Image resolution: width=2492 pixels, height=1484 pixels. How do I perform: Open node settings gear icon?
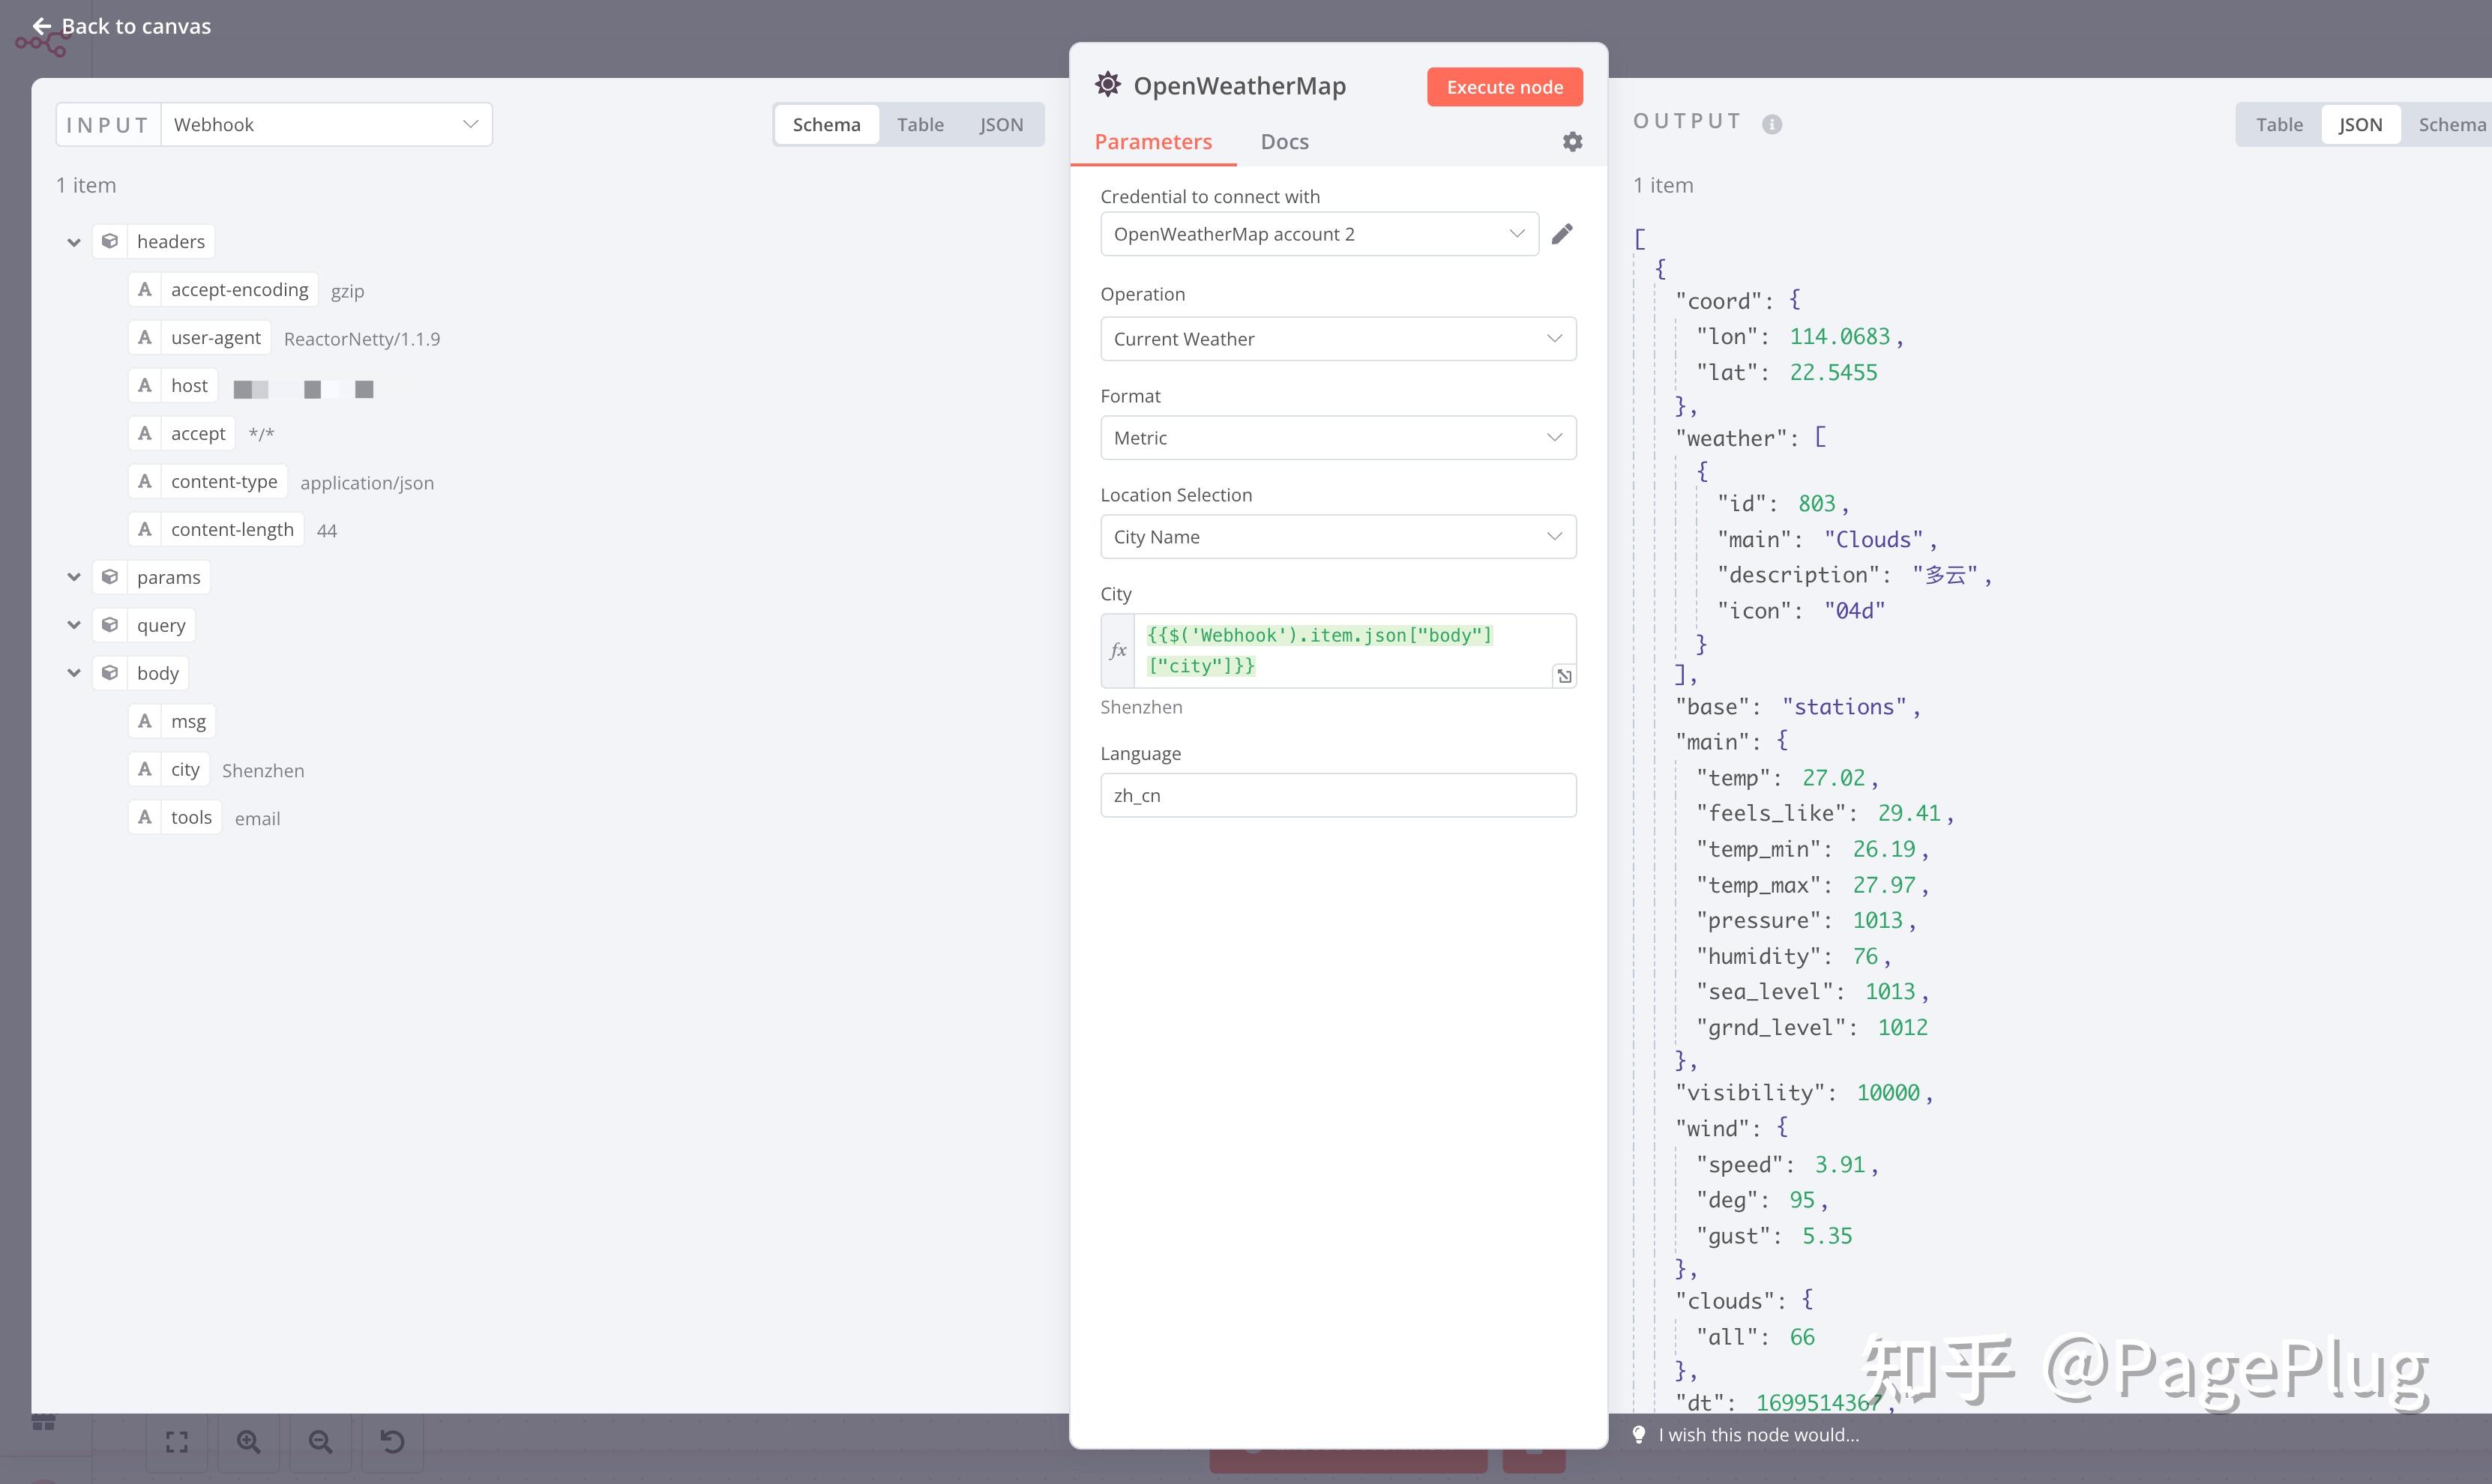[x=1572, y=142]
